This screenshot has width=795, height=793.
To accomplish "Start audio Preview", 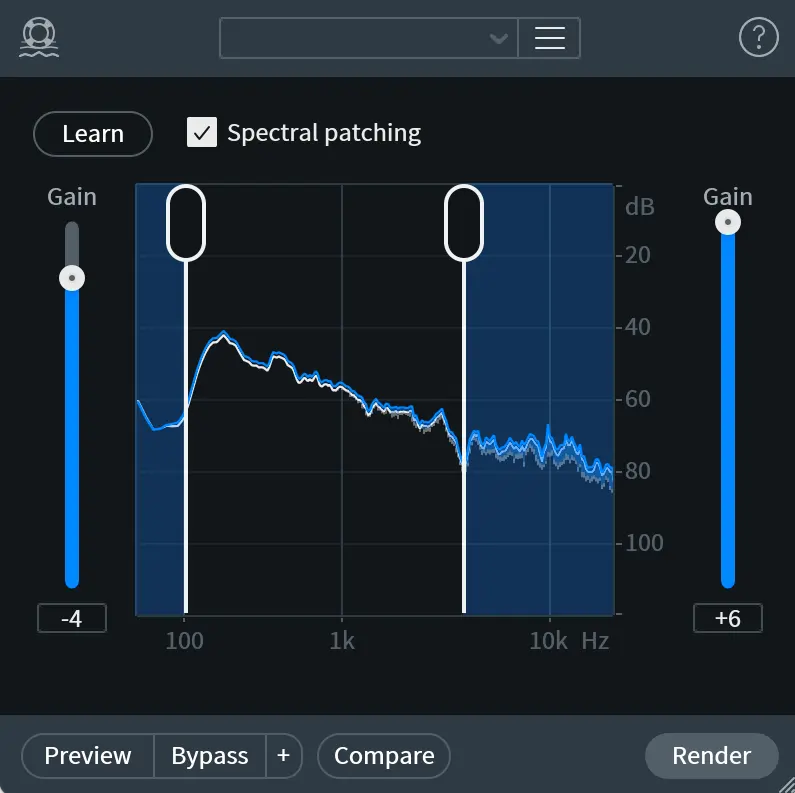I will [x=88, y=755].
